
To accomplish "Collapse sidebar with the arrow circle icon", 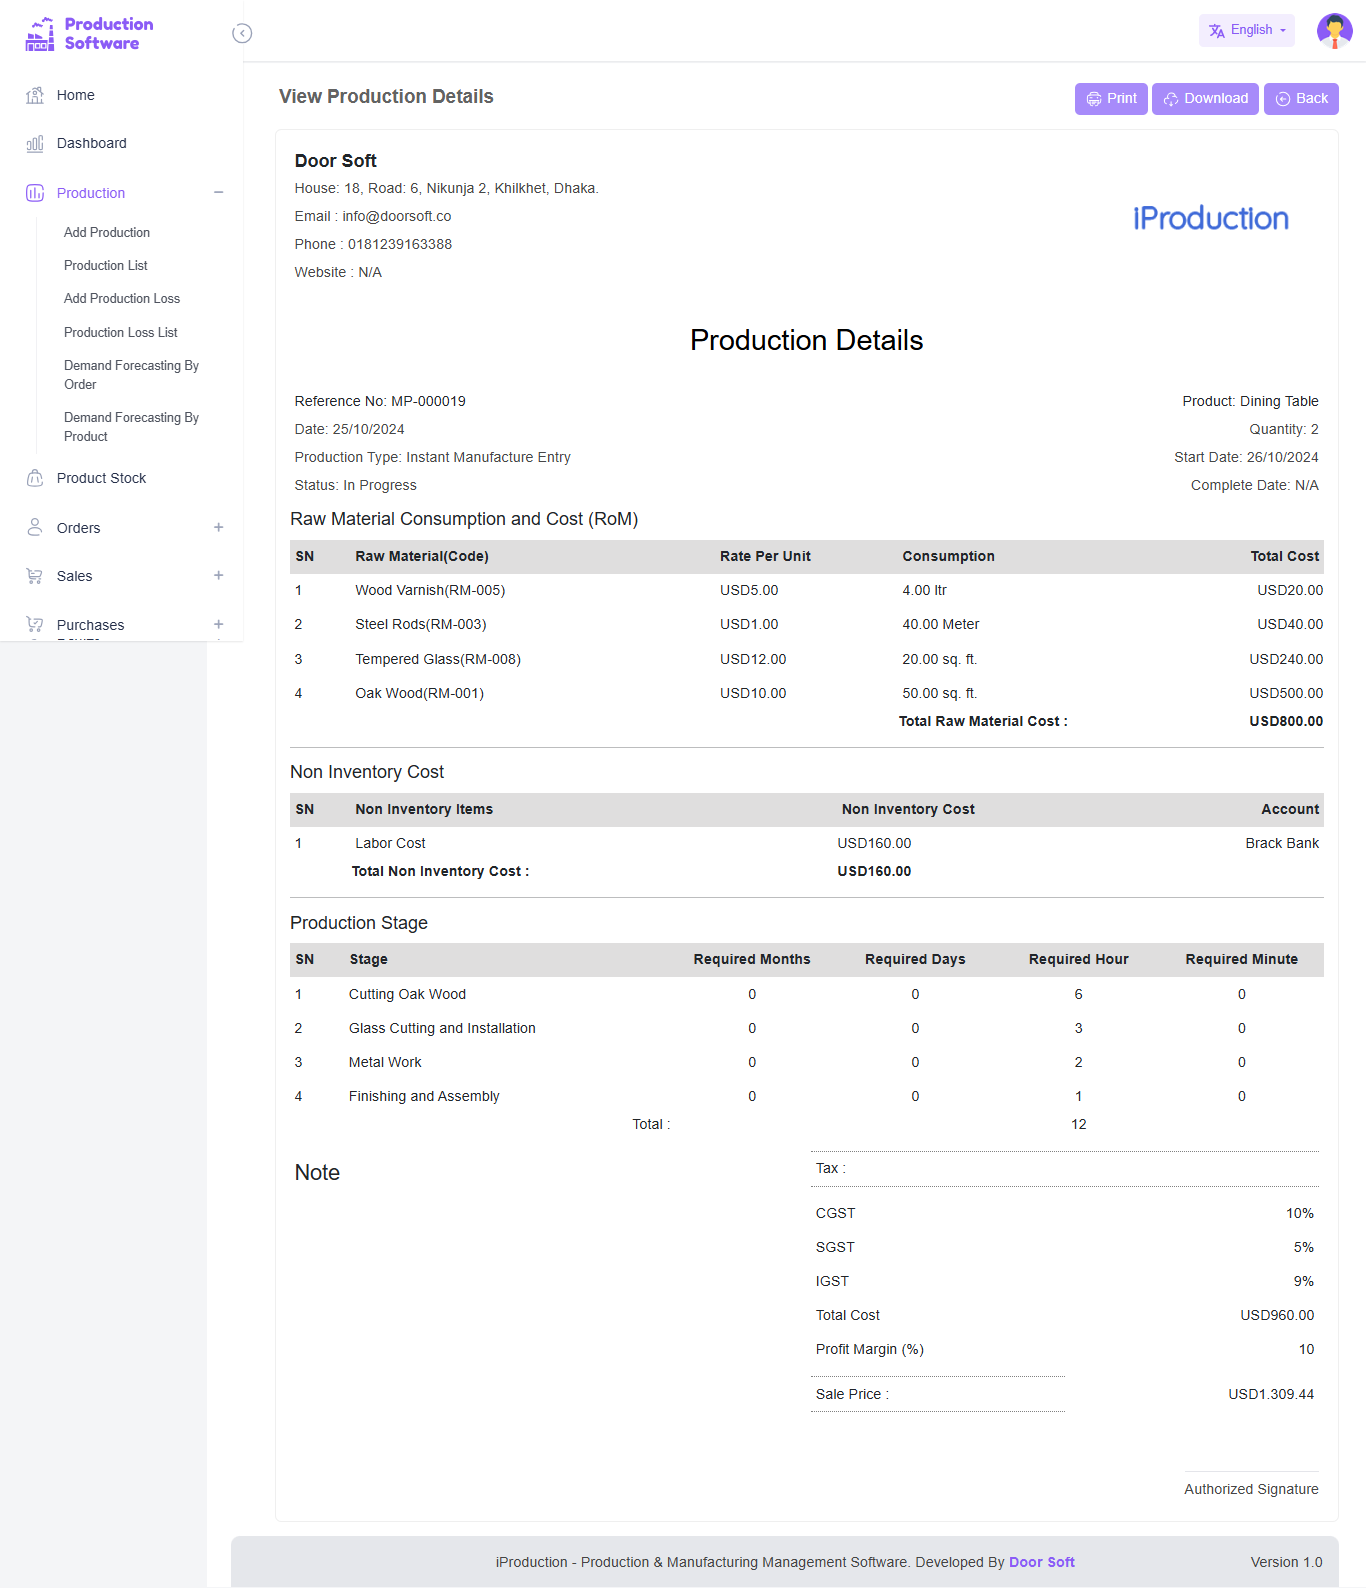I will (x=242, y=34).
